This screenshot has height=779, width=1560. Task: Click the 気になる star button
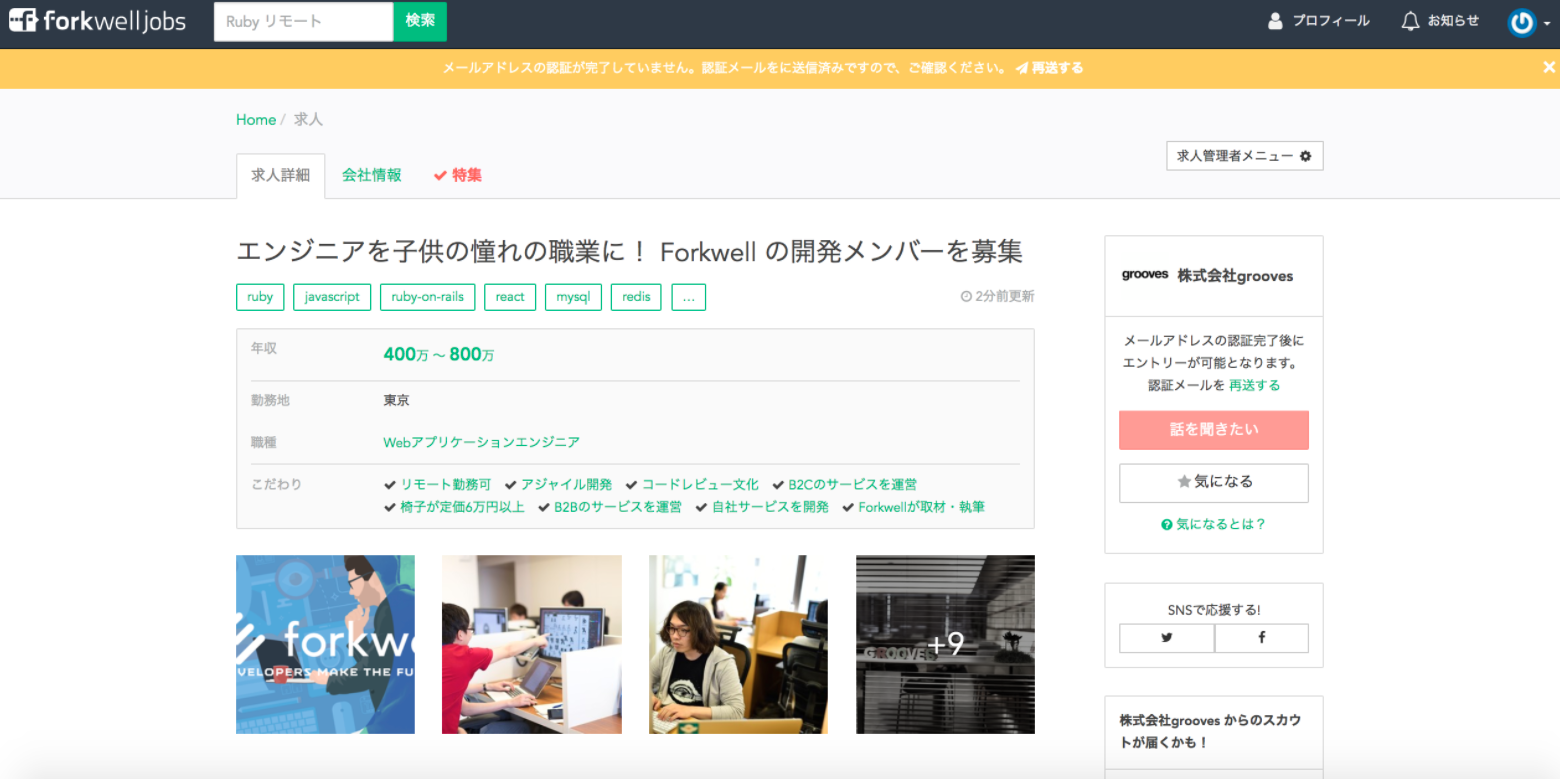click(x=1214, y=482)
